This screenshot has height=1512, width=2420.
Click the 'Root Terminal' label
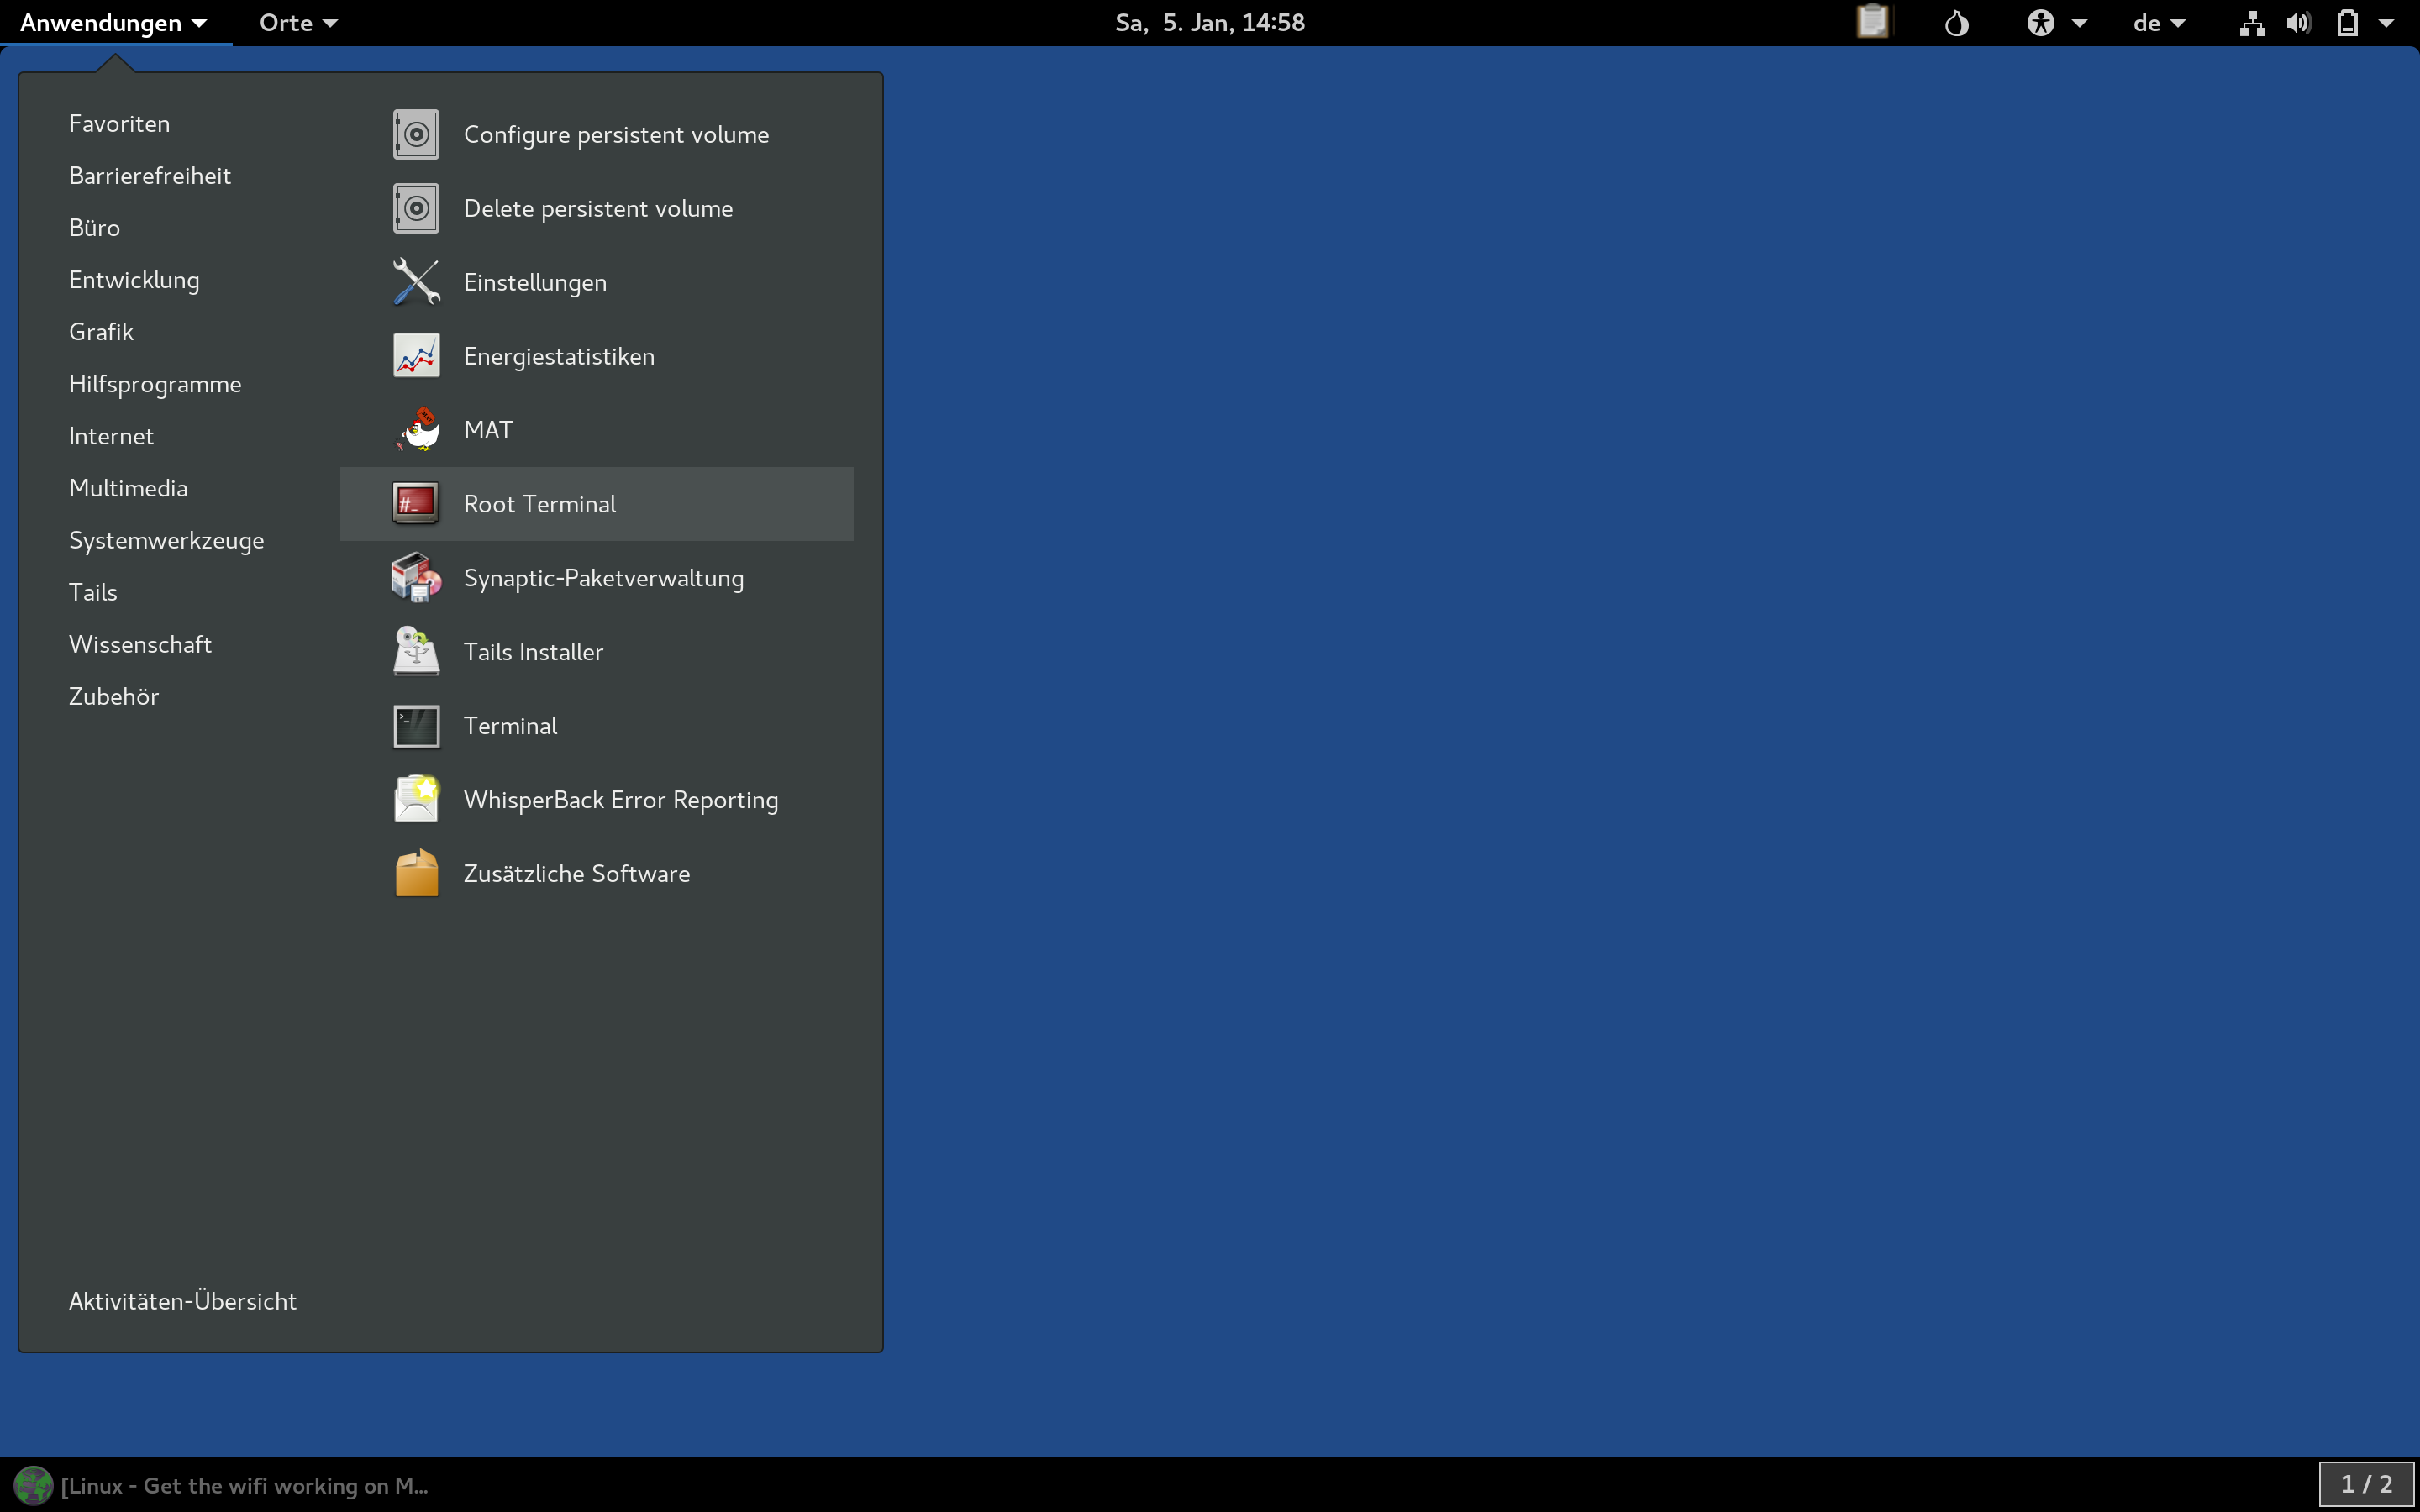540,504
